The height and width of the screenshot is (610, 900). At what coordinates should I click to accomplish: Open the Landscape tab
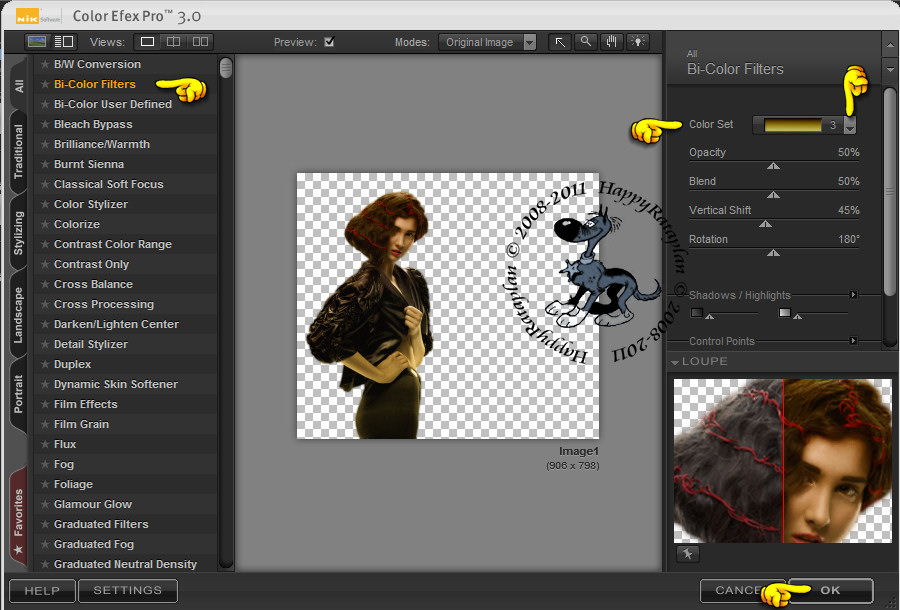[19, 314]
